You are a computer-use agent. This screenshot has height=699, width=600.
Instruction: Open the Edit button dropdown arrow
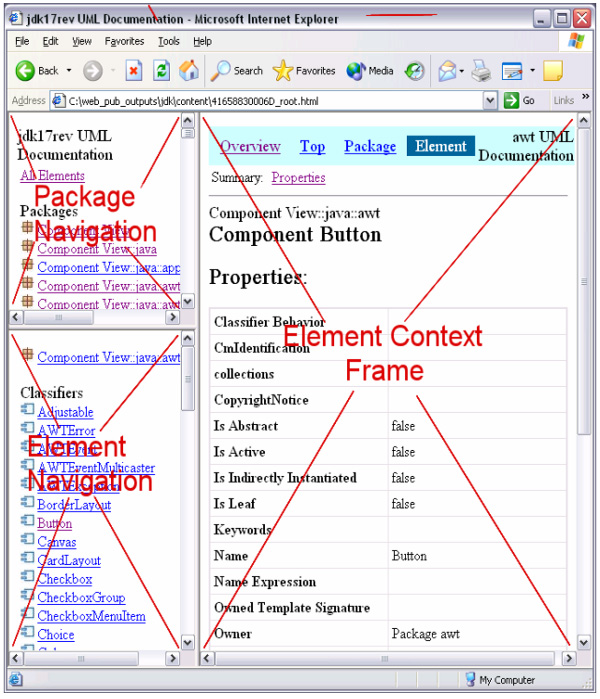pyautogui.click(x=532, y=70)
